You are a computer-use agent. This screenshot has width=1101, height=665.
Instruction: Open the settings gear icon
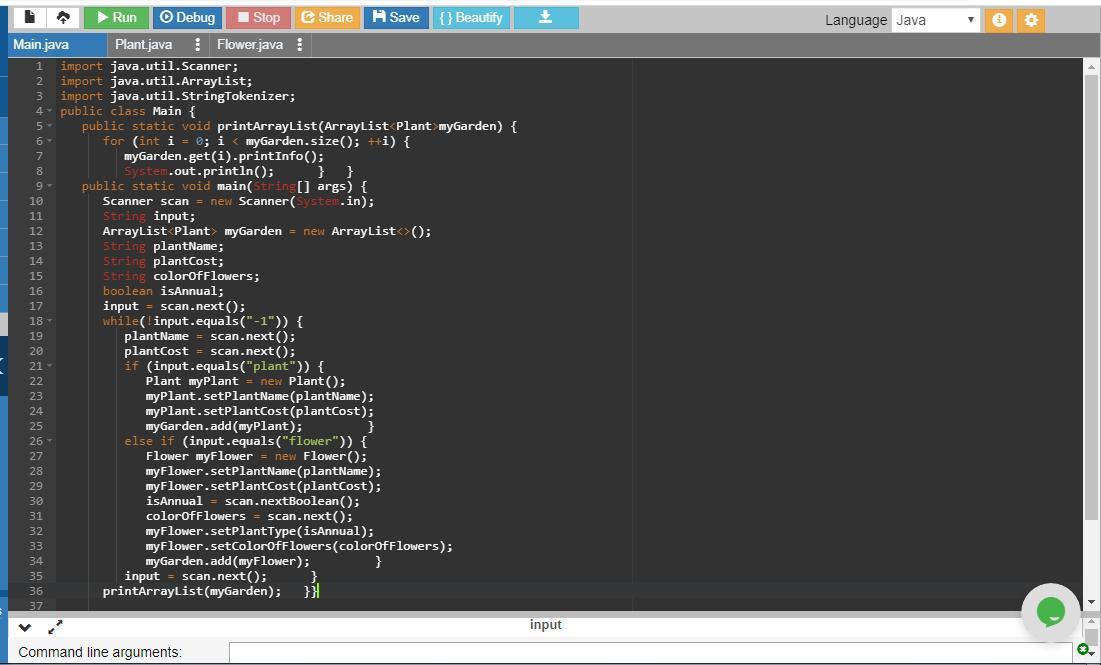(x=1031, y=20)
